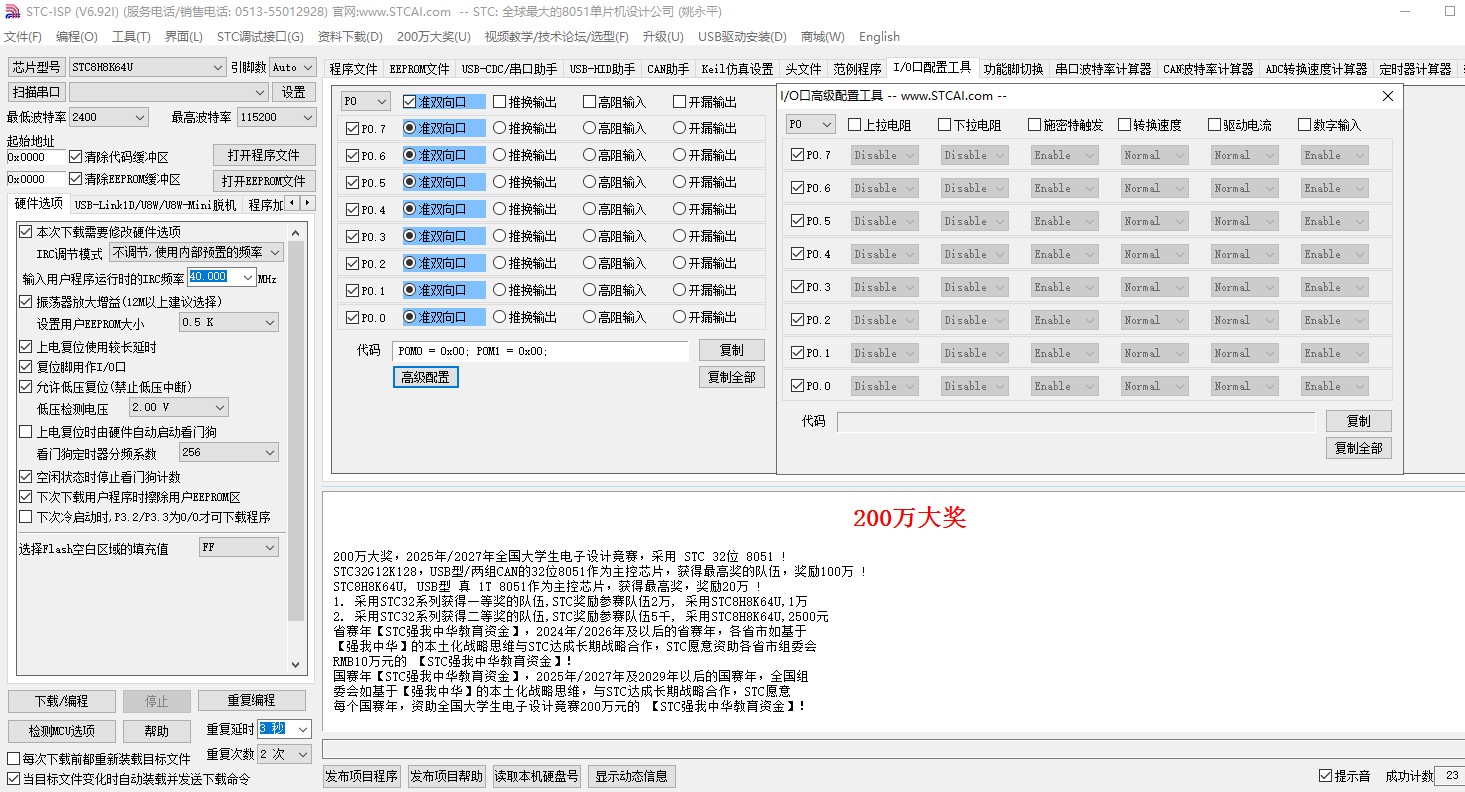
Task: Switch to the 范例程序 tab
Action: pyautogui.click(x=858, y=69)
